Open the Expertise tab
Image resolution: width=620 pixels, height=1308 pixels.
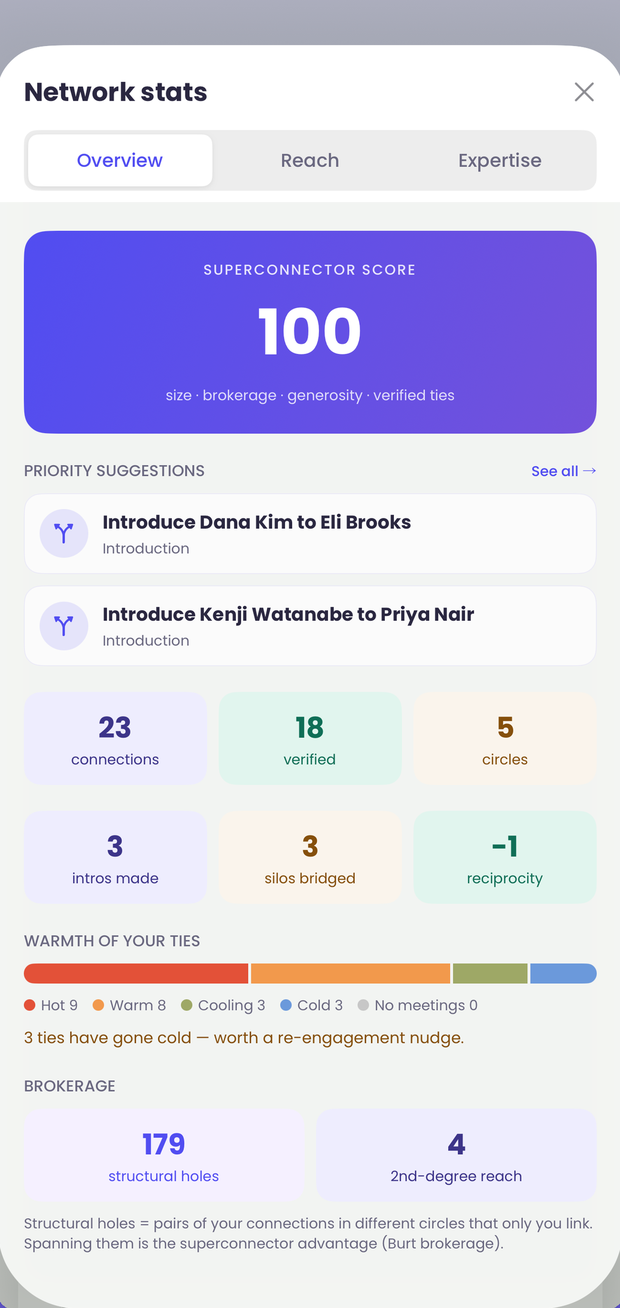point(500,160)
